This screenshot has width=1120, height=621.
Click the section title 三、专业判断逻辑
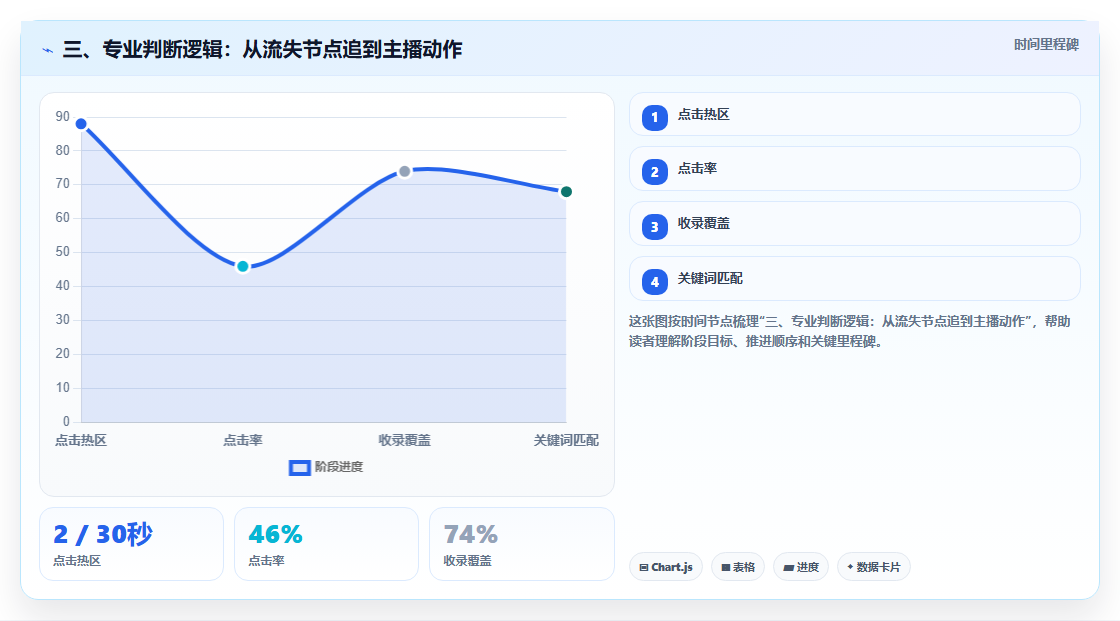pyautogui.click(x=262, y=49)
